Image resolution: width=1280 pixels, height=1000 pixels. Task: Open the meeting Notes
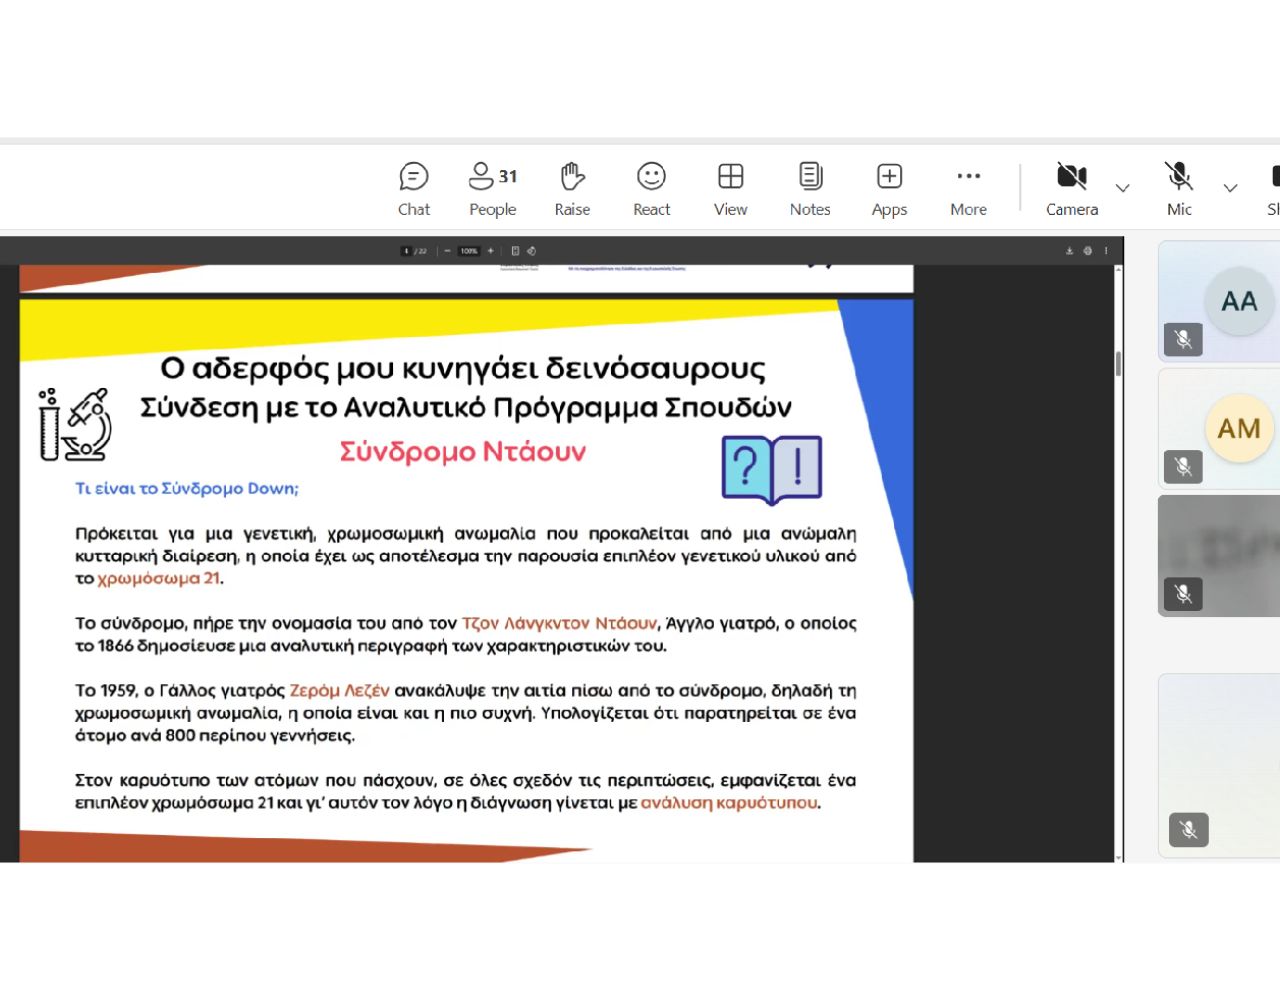coord(810,188)
